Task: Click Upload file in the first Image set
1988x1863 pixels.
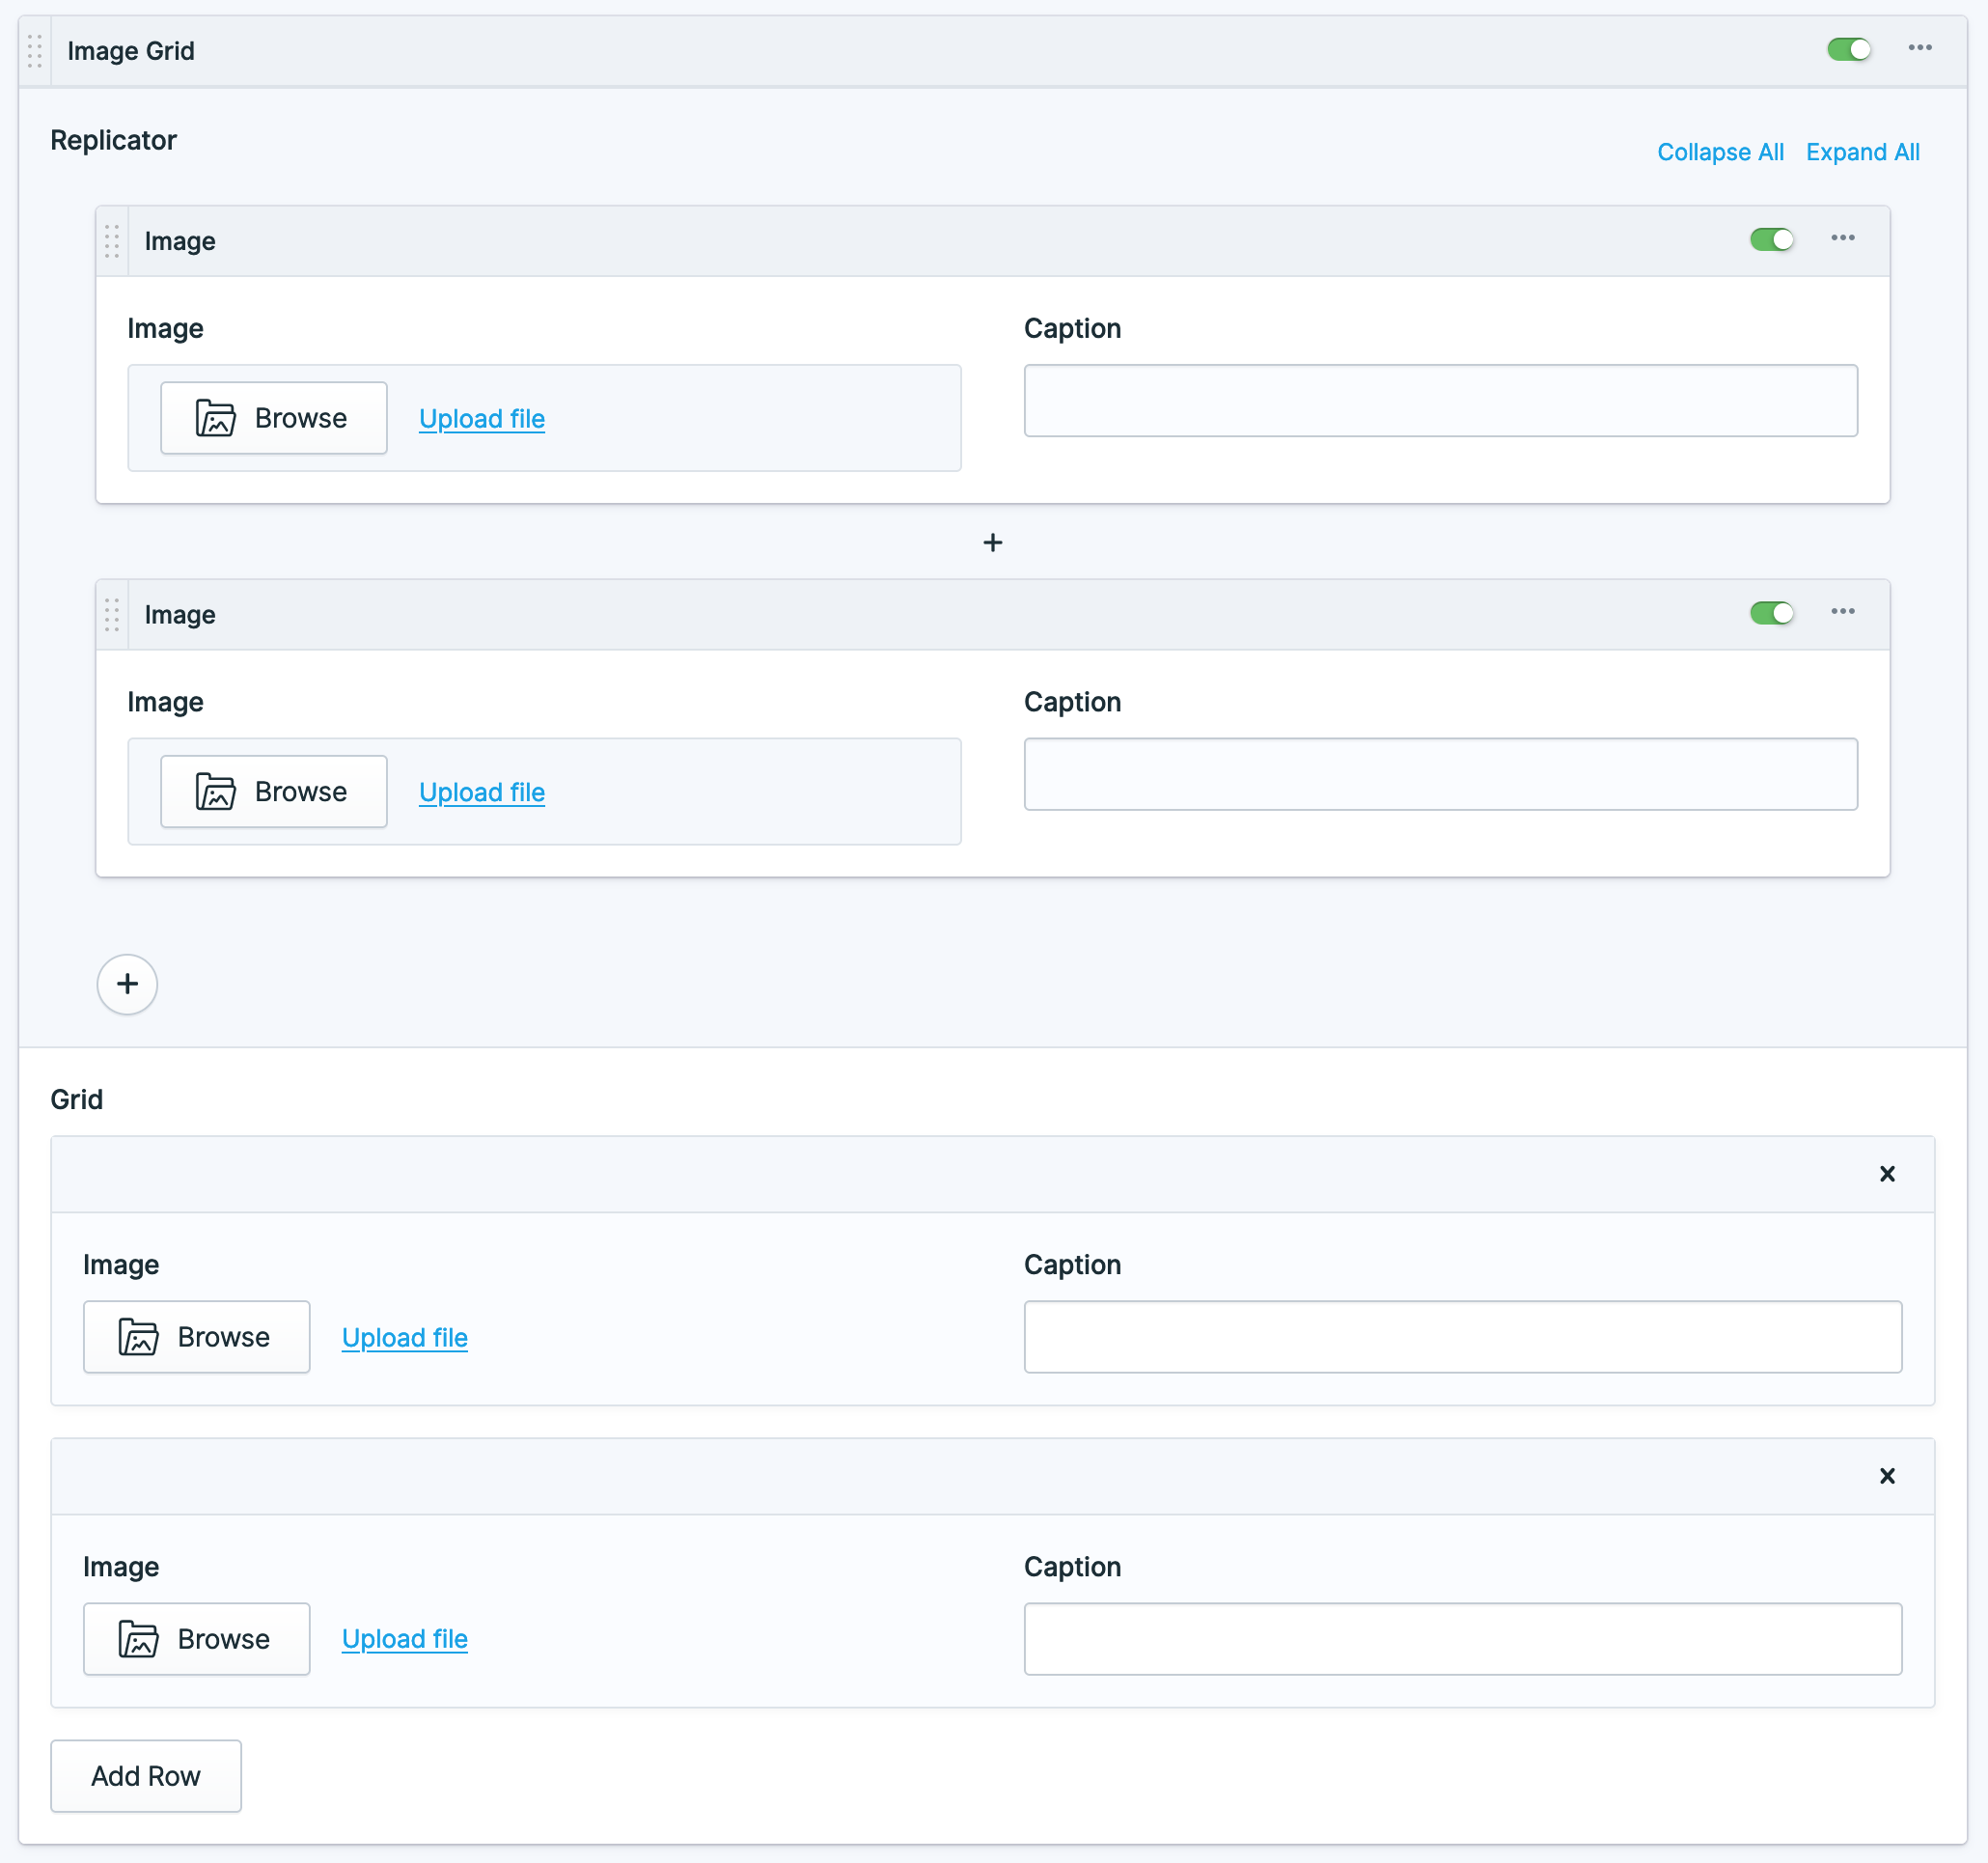Action: click(x=481, y=419)
